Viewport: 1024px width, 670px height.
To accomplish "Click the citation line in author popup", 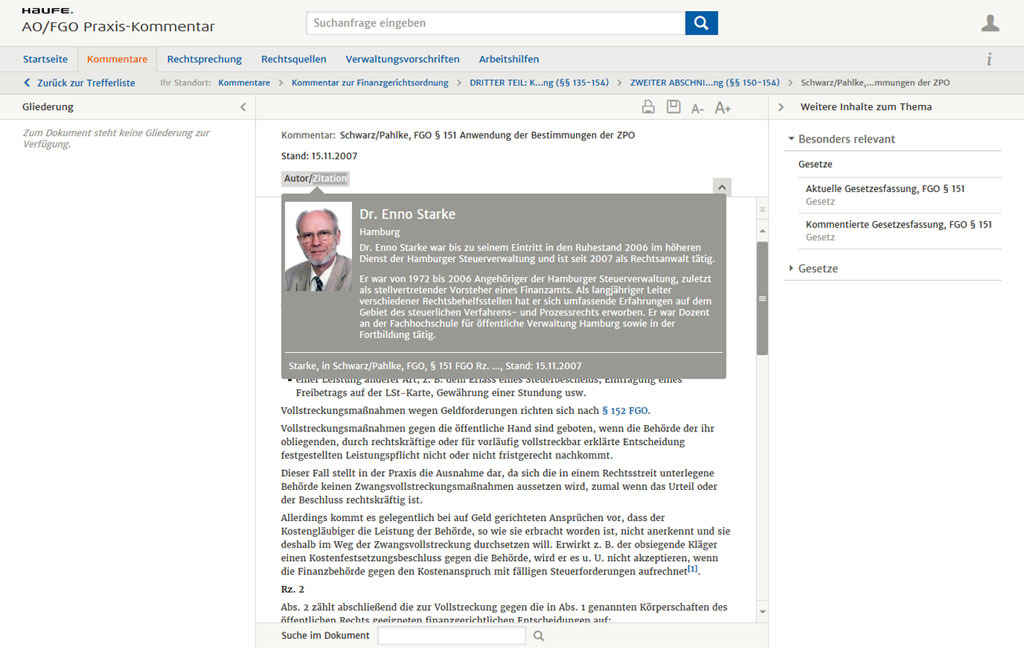I will pos(435,366).
